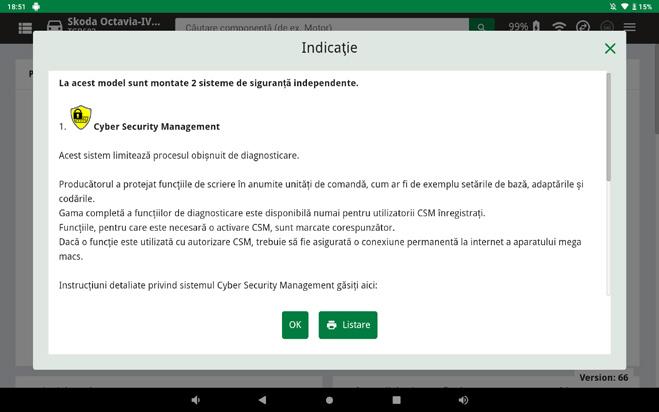Screen dimensions: 659x412
Task: Click the muted notifications bell icon
Action: pos(613,6)
